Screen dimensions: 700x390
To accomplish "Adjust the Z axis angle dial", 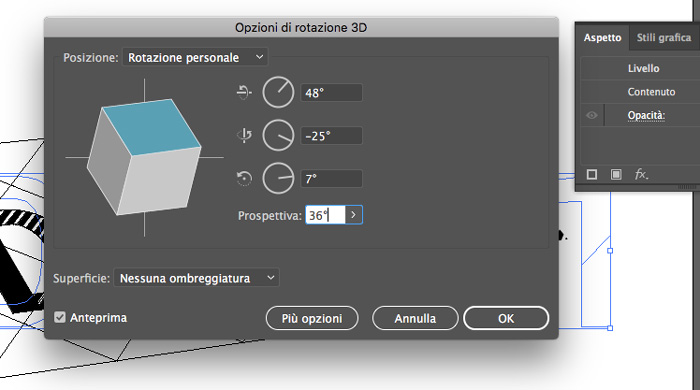I will [x=278, y=178].
